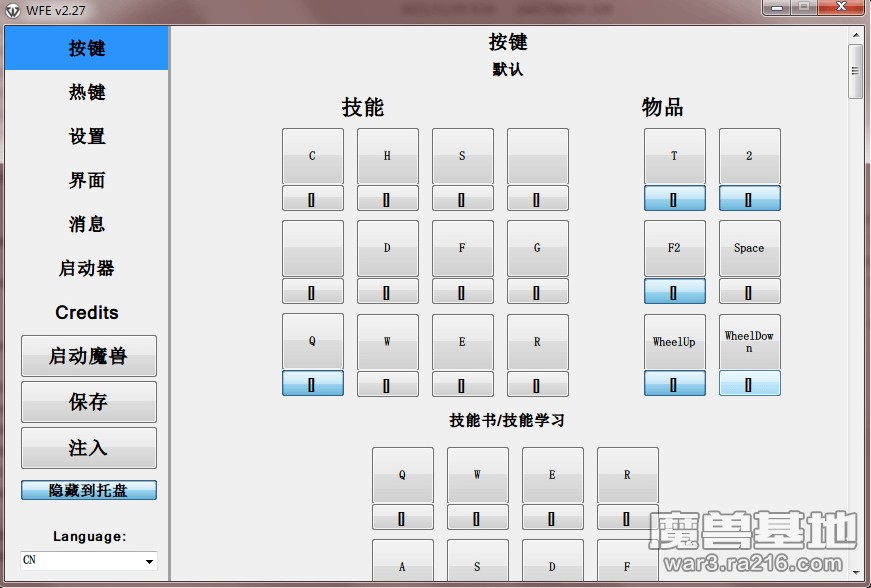Pick the WheelUp item key slot
Image resolution: width=871 pixels, height=588 pixels.
(674, 342)
